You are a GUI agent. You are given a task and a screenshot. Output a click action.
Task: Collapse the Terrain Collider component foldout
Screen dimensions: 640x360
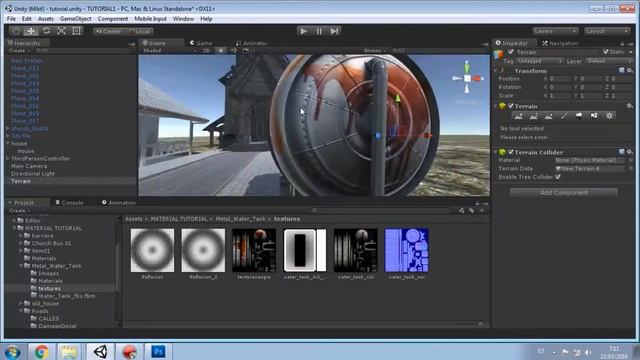(496, 152)
